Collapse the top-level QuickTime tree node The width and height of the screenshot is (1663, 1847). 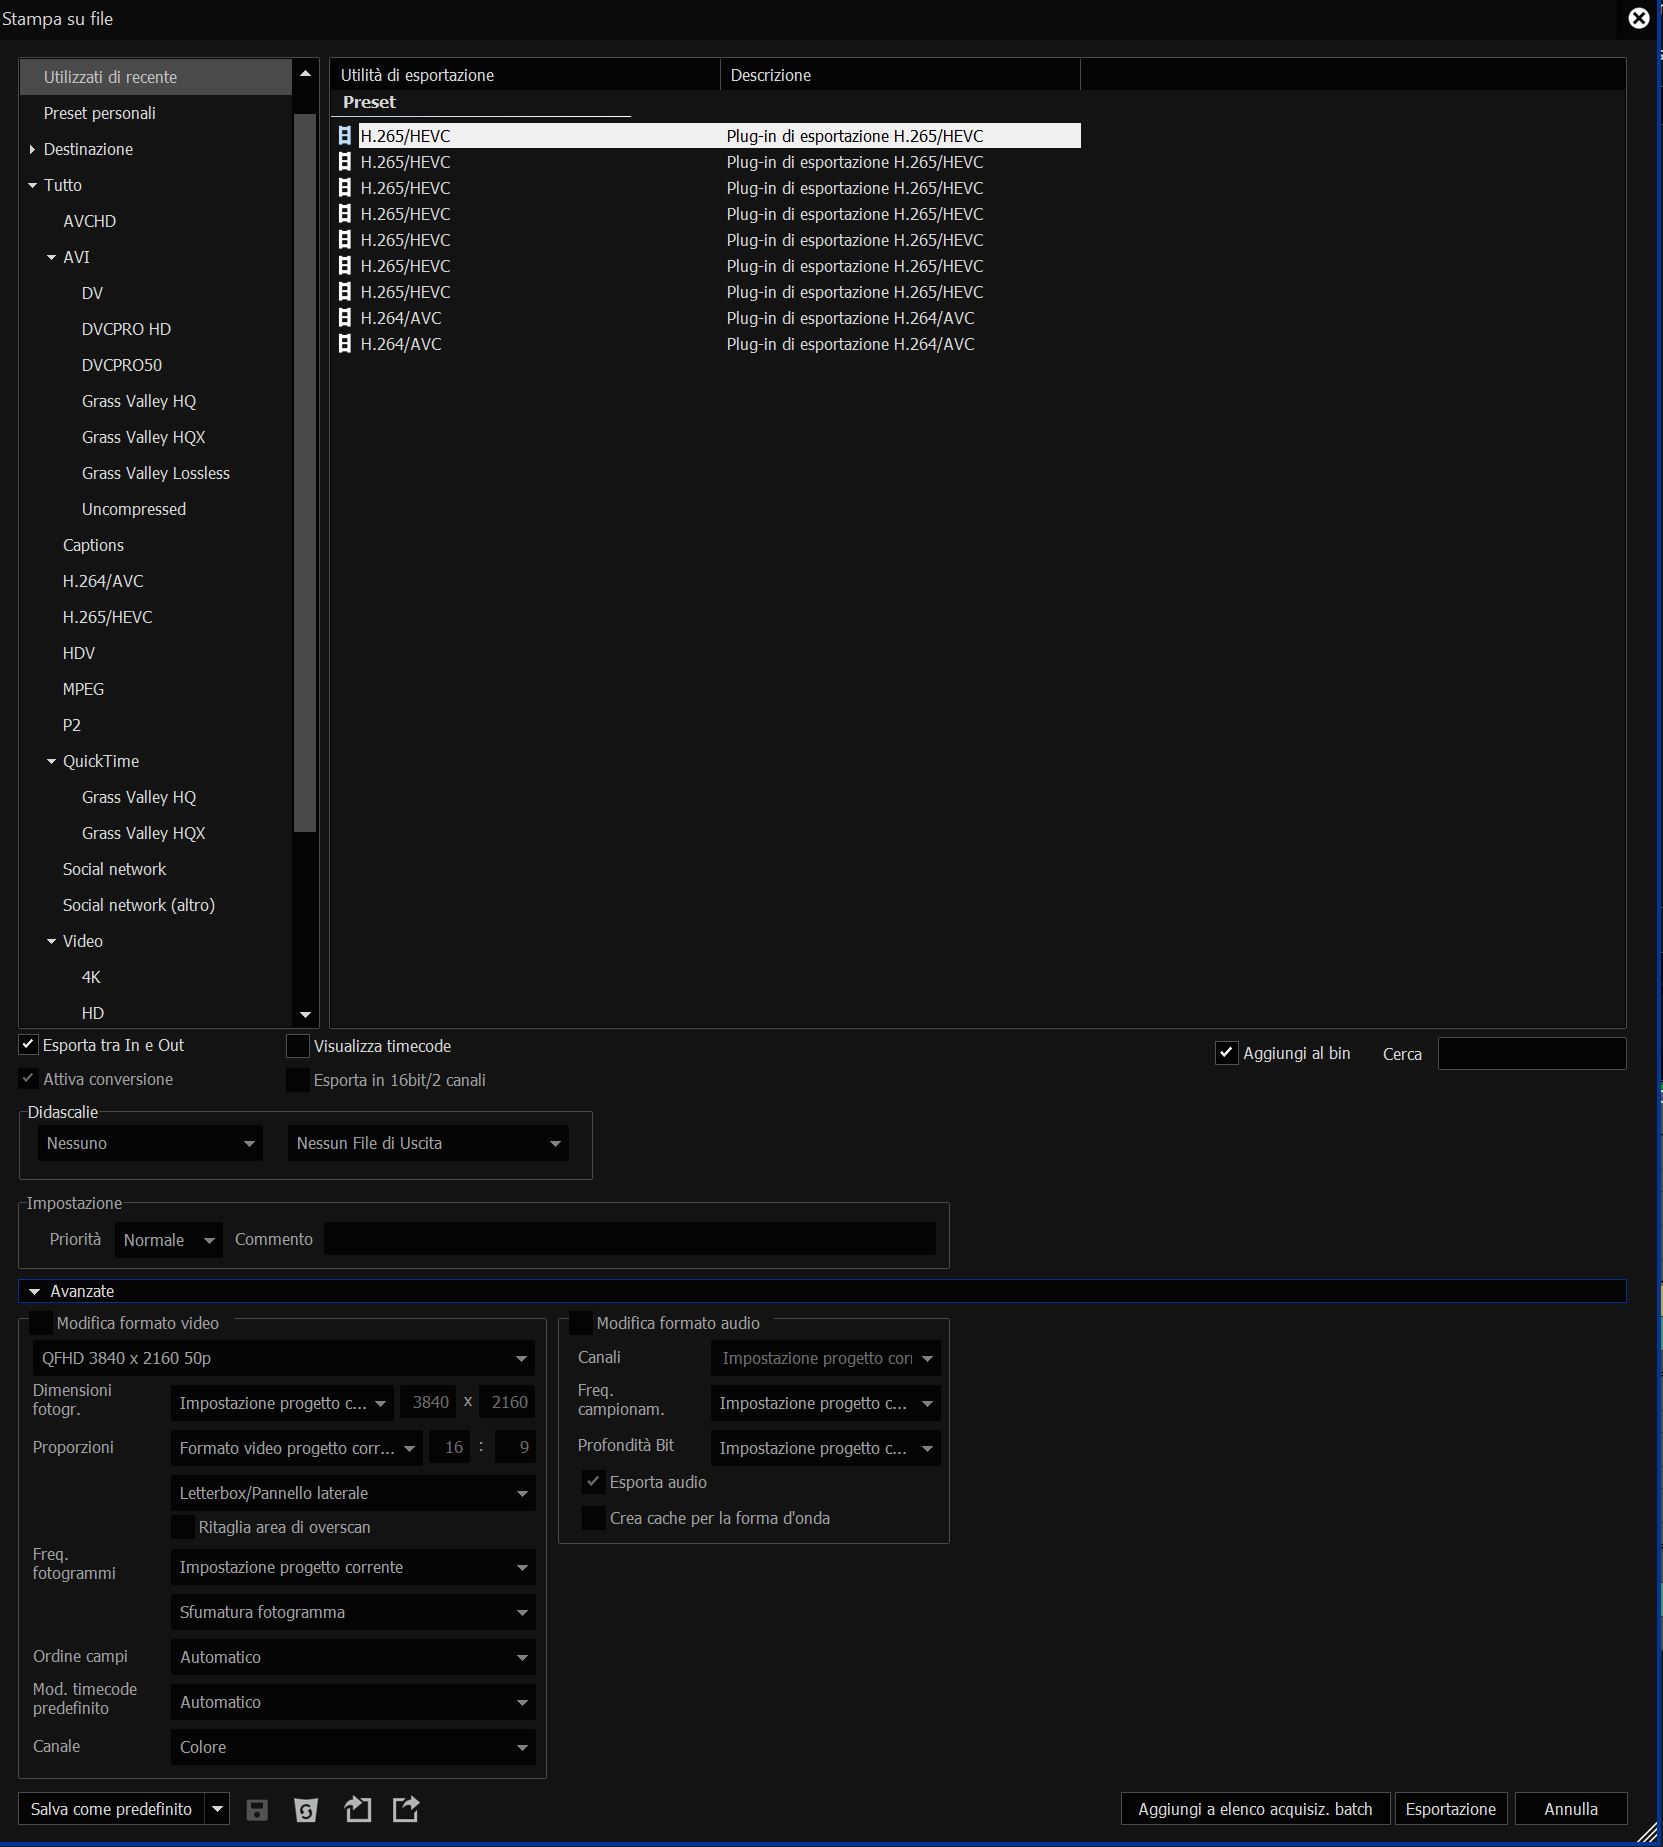[51, 761]
